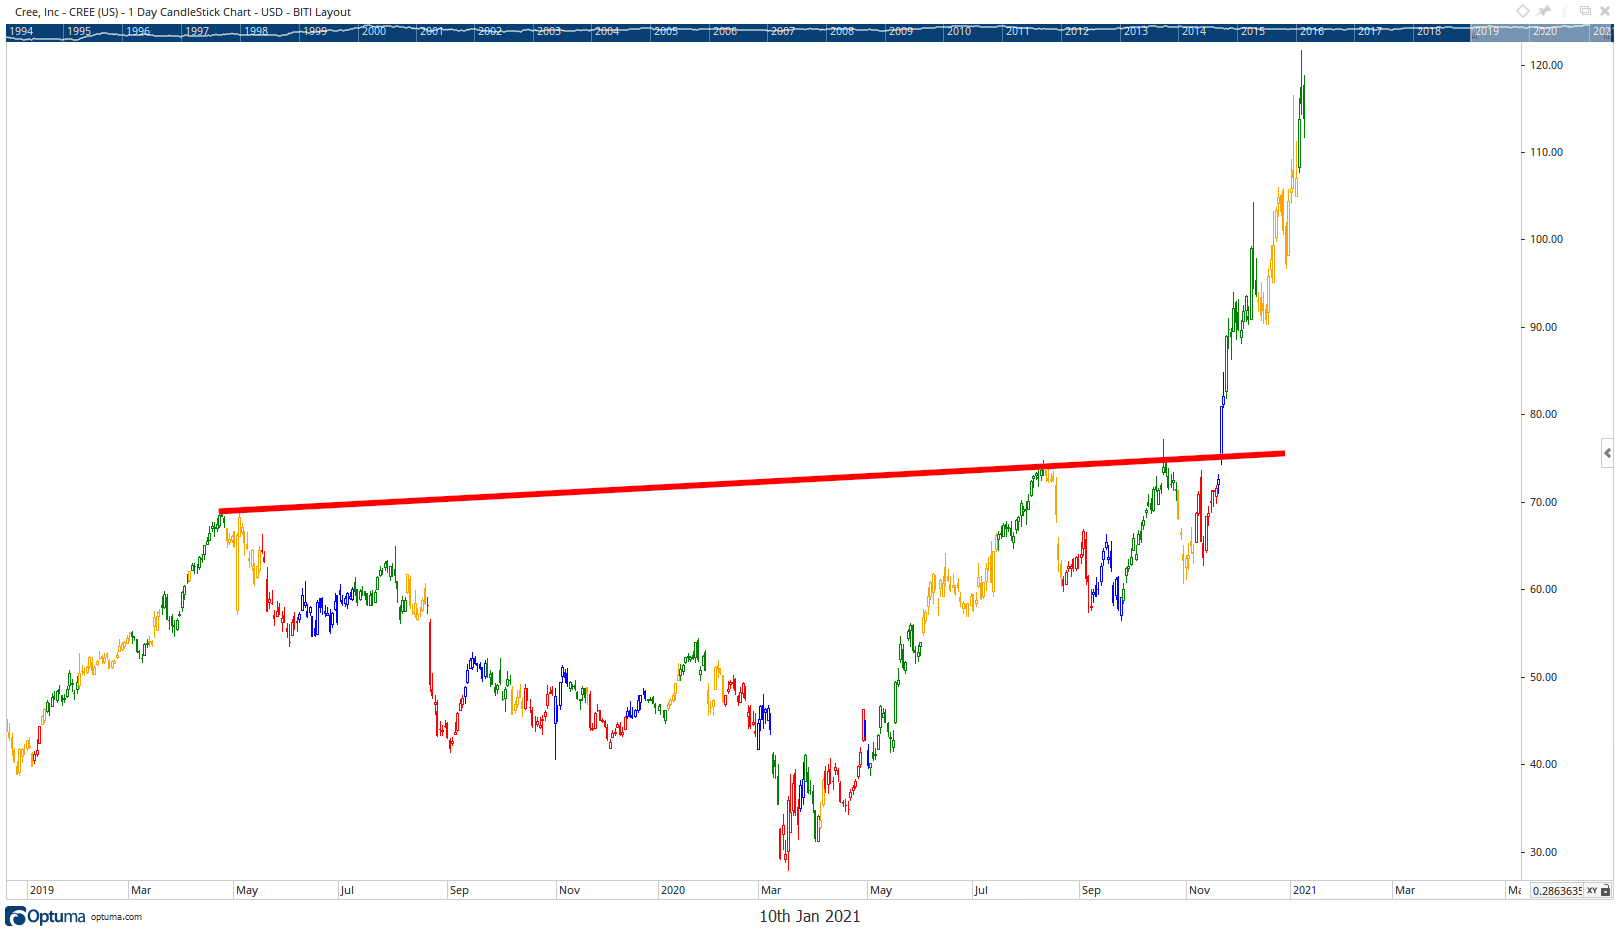Image resolution: width=1620 pixels, height=932 pixels.
Task: Click the diamond icon in chart header
Action: [x=1523, y=11]
